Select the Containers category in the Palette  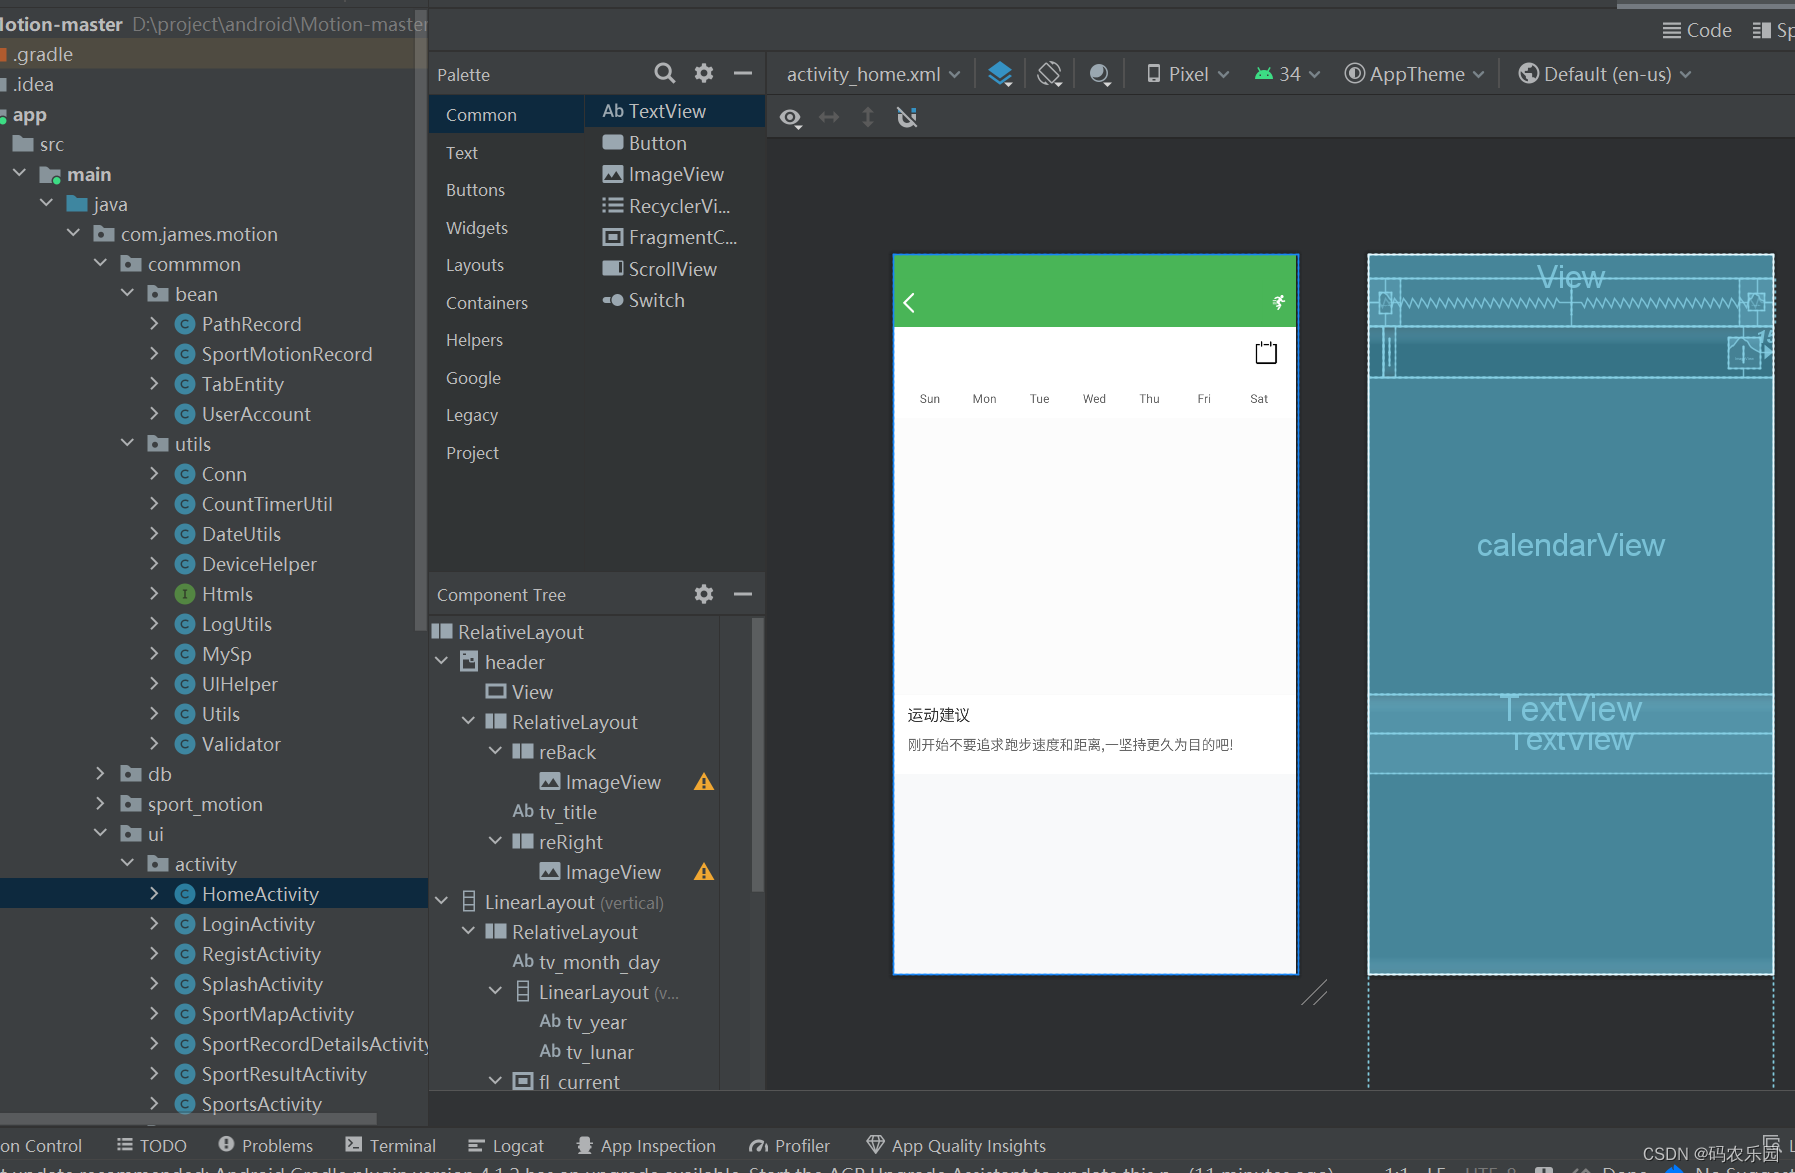pos(486,302)
